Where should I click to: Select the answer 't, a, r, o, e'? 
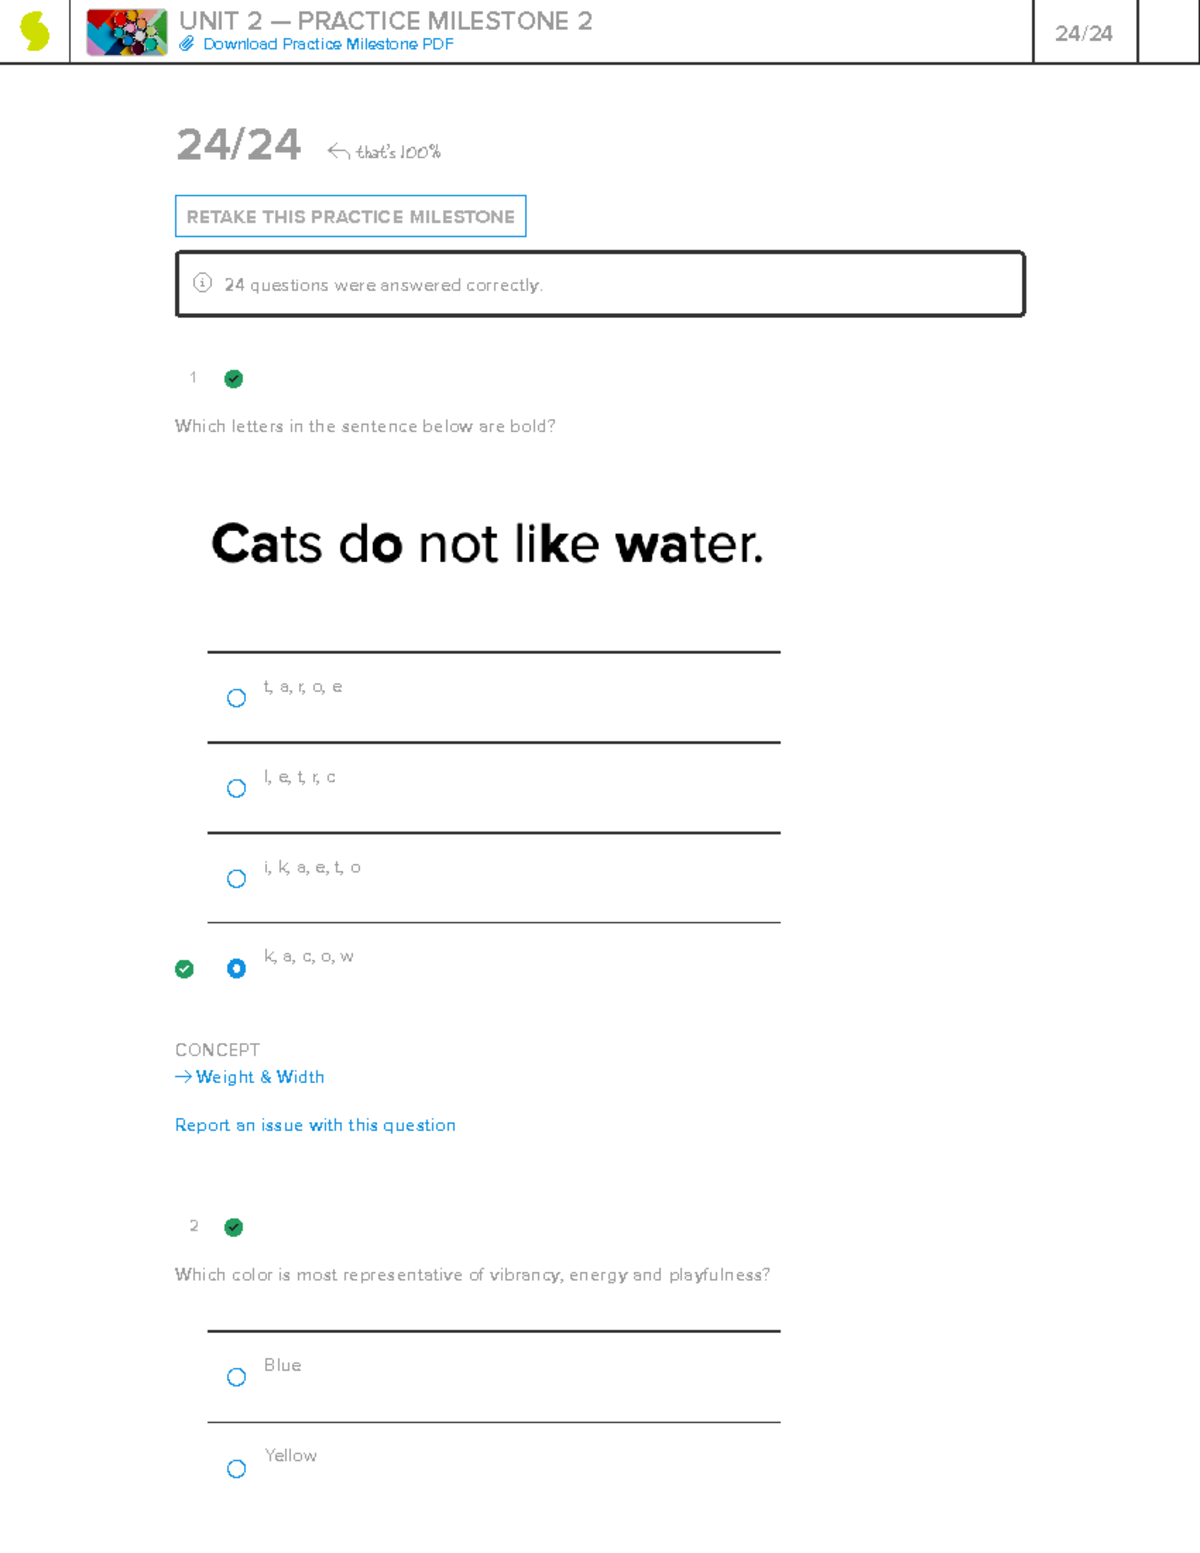[236, 697]
